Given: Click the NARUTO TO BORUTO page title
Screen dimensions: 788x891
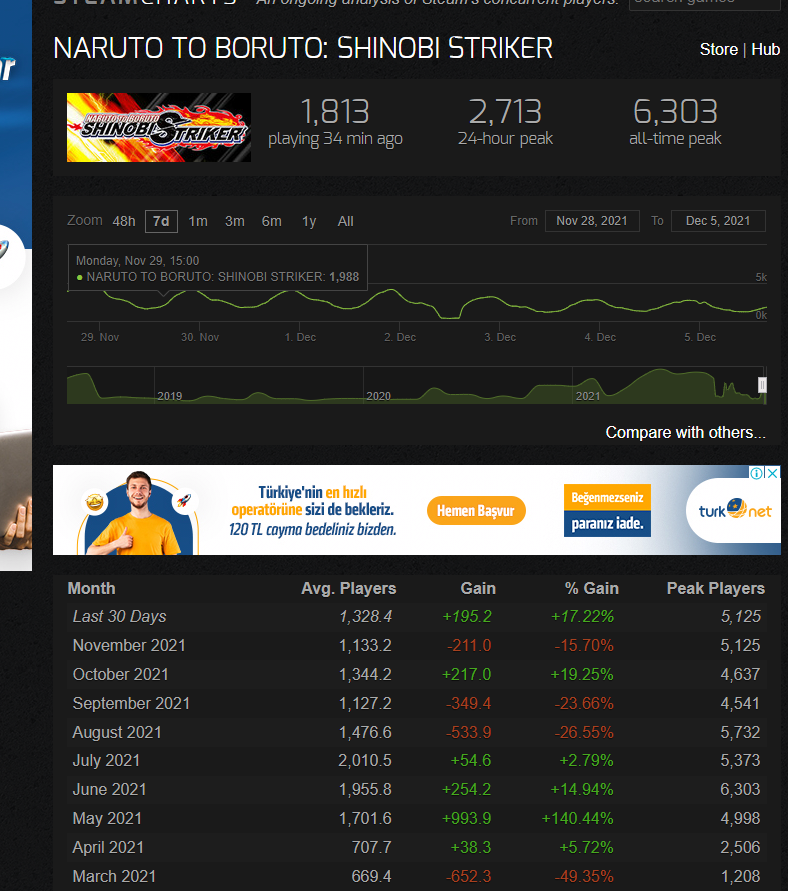Looking at the screenshot, I should pos(303,48).
